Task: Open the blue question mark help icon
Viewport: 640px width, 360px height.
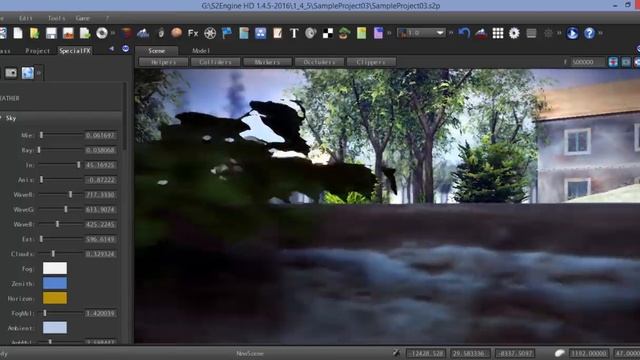Action: point(589,33)
